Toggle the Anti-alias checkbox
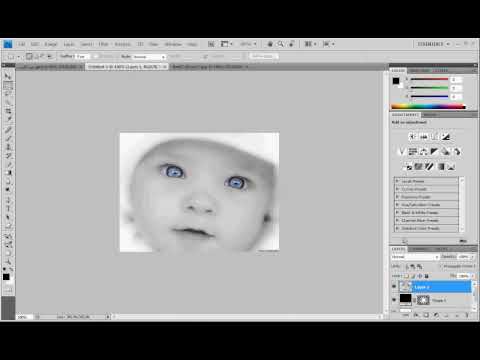The height and width of the screenshot is (360, 480). [96, 56]
